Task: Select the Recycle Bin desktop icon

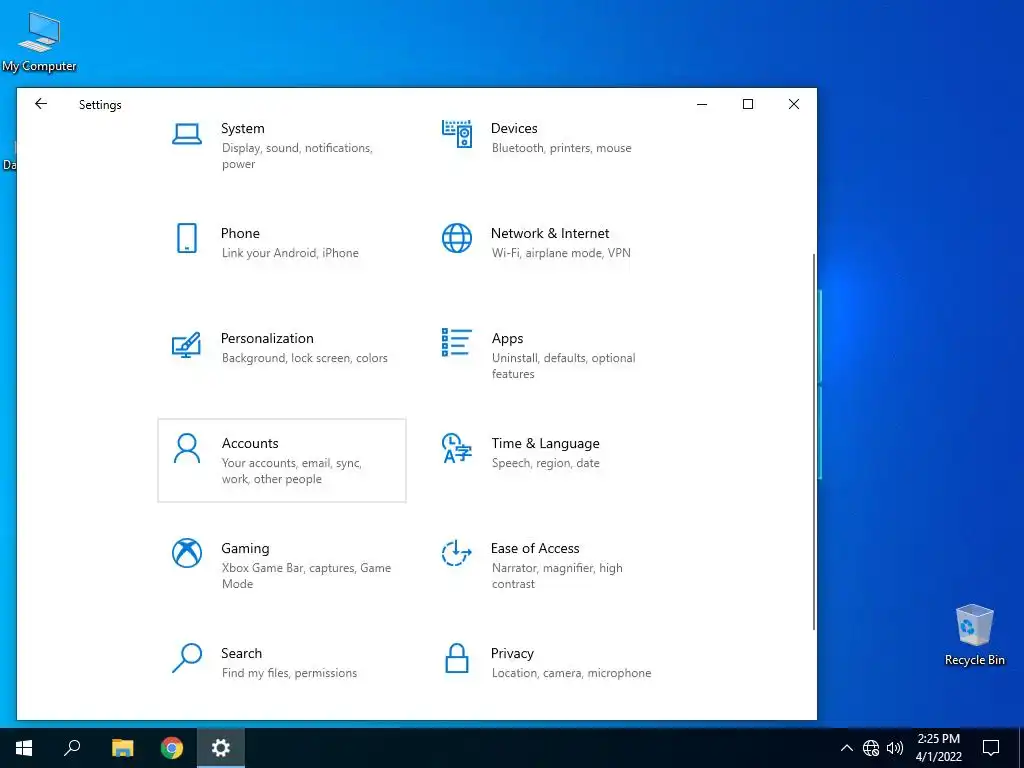Action: click(974, 634)
